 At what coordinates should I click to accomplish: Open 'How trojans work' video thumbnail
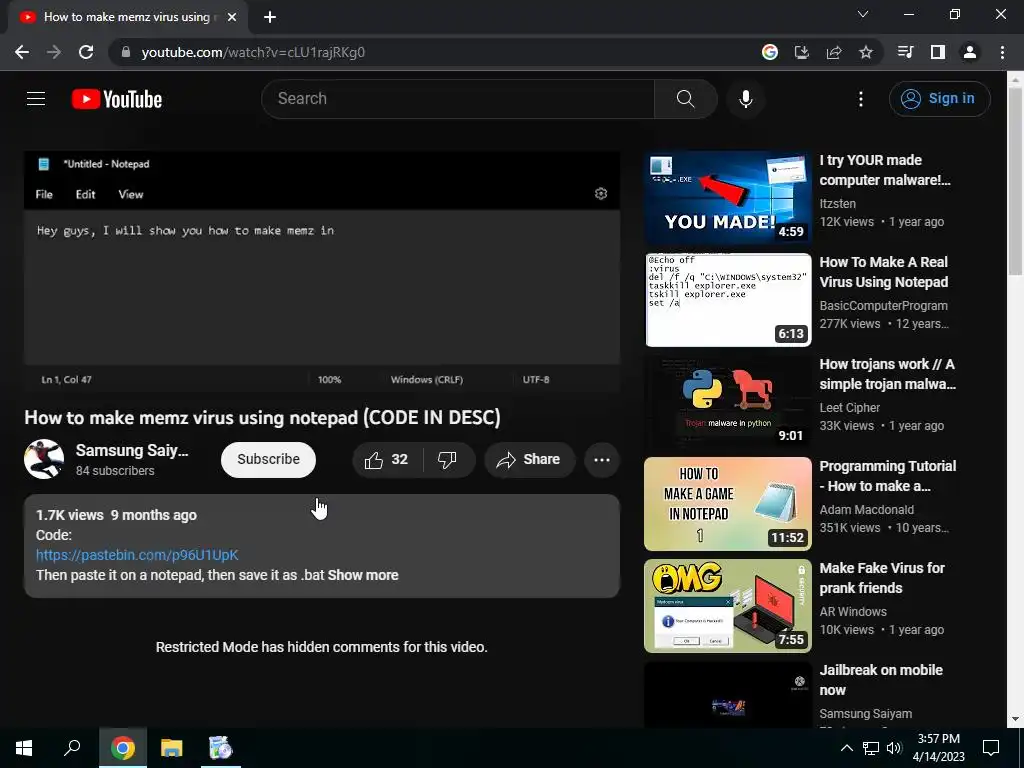[x=728, y=402]
